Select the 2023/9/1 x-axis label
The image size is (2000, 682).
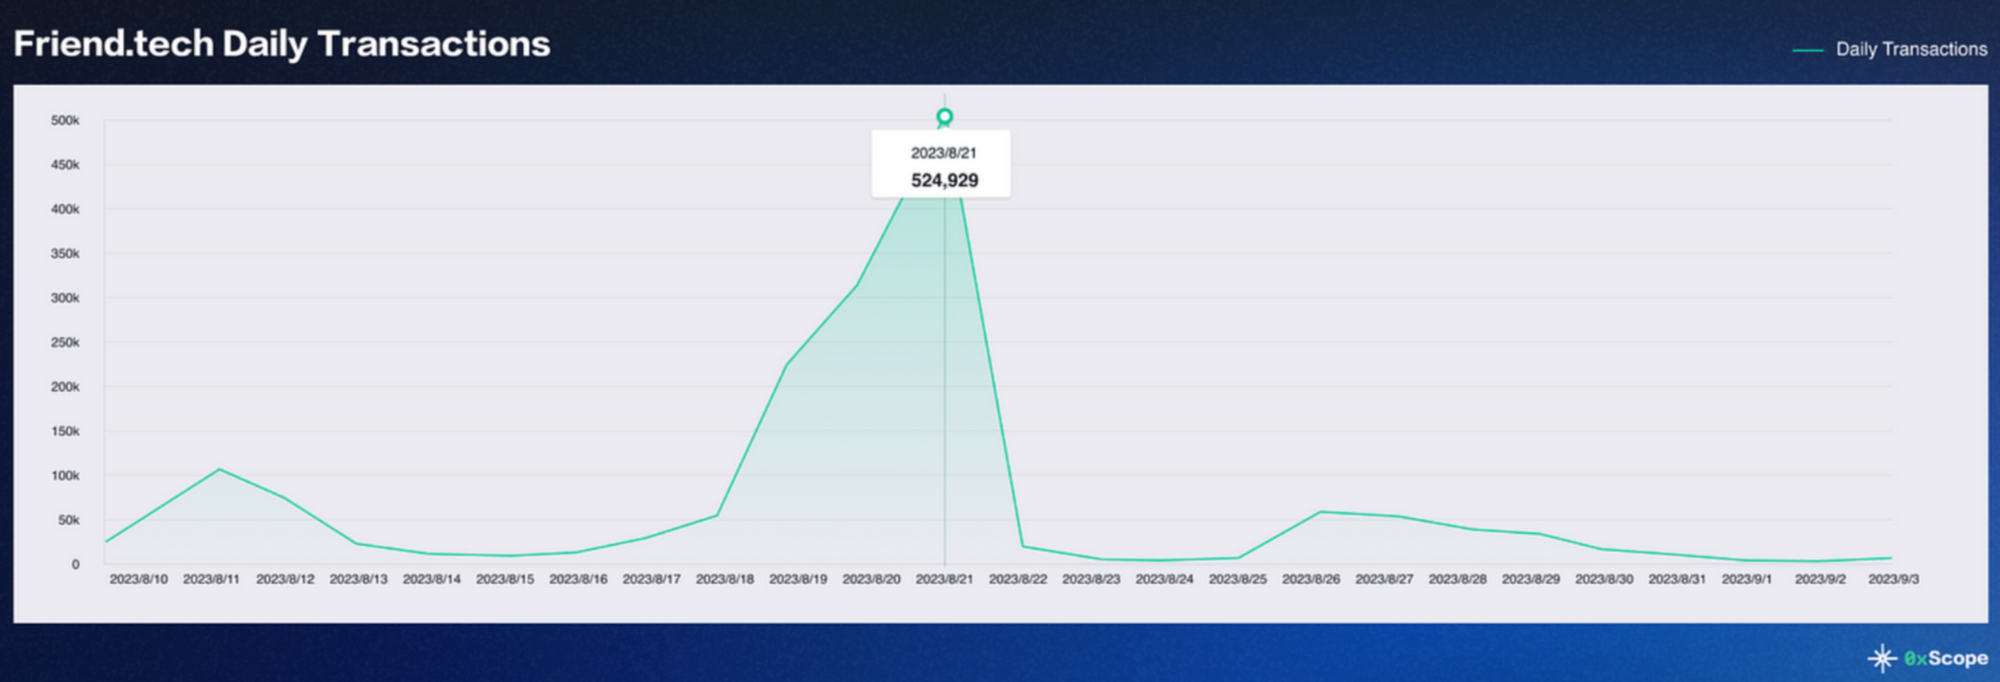pos(1747,579)
